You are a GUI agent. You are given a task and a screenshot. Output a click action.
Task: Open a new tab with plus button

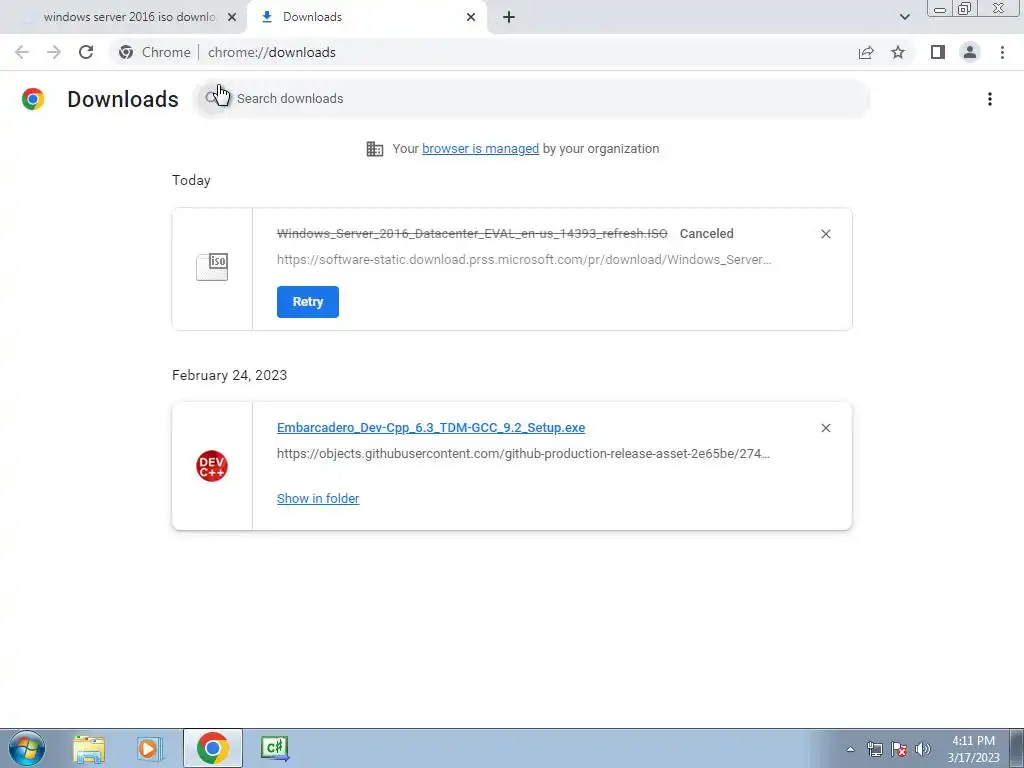(509, 17)
